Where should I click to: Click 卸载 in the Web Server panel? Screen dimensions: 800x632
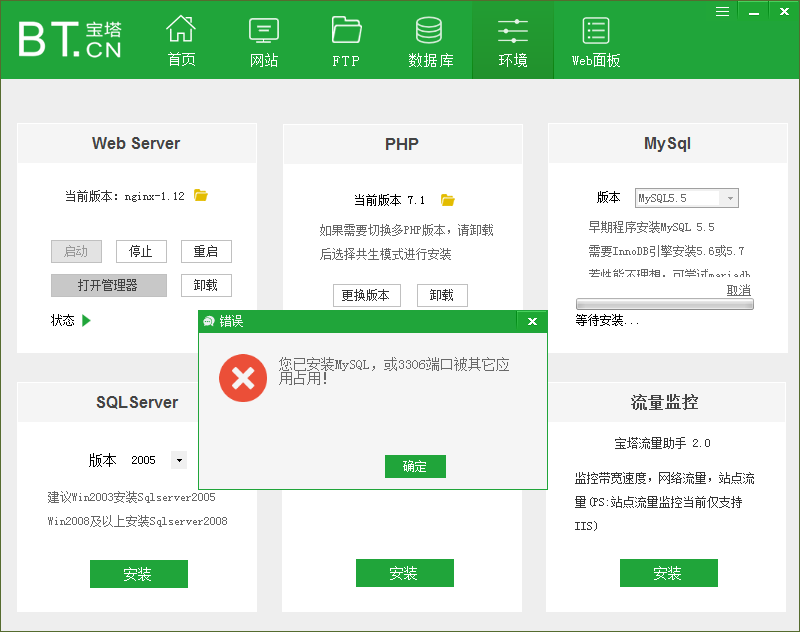pos(206,285)
